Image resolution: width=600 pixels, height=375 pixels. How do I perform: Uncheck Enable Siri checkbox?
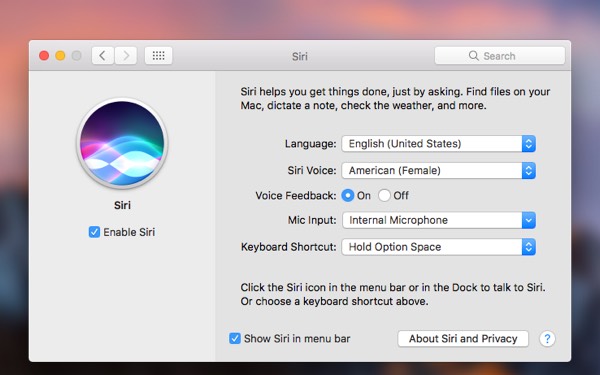tap(94, 232)
